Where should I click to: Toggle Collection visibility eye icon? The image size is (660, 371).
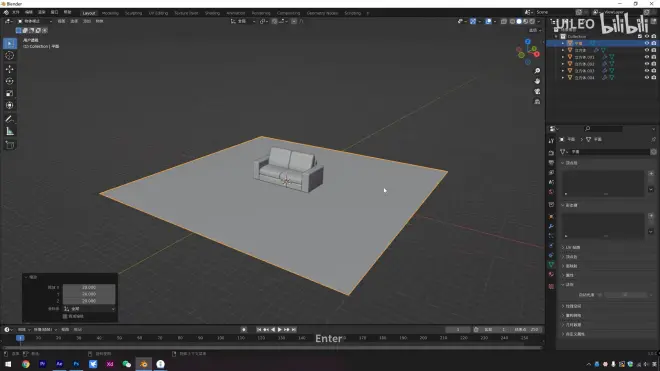tap(647, 37)
